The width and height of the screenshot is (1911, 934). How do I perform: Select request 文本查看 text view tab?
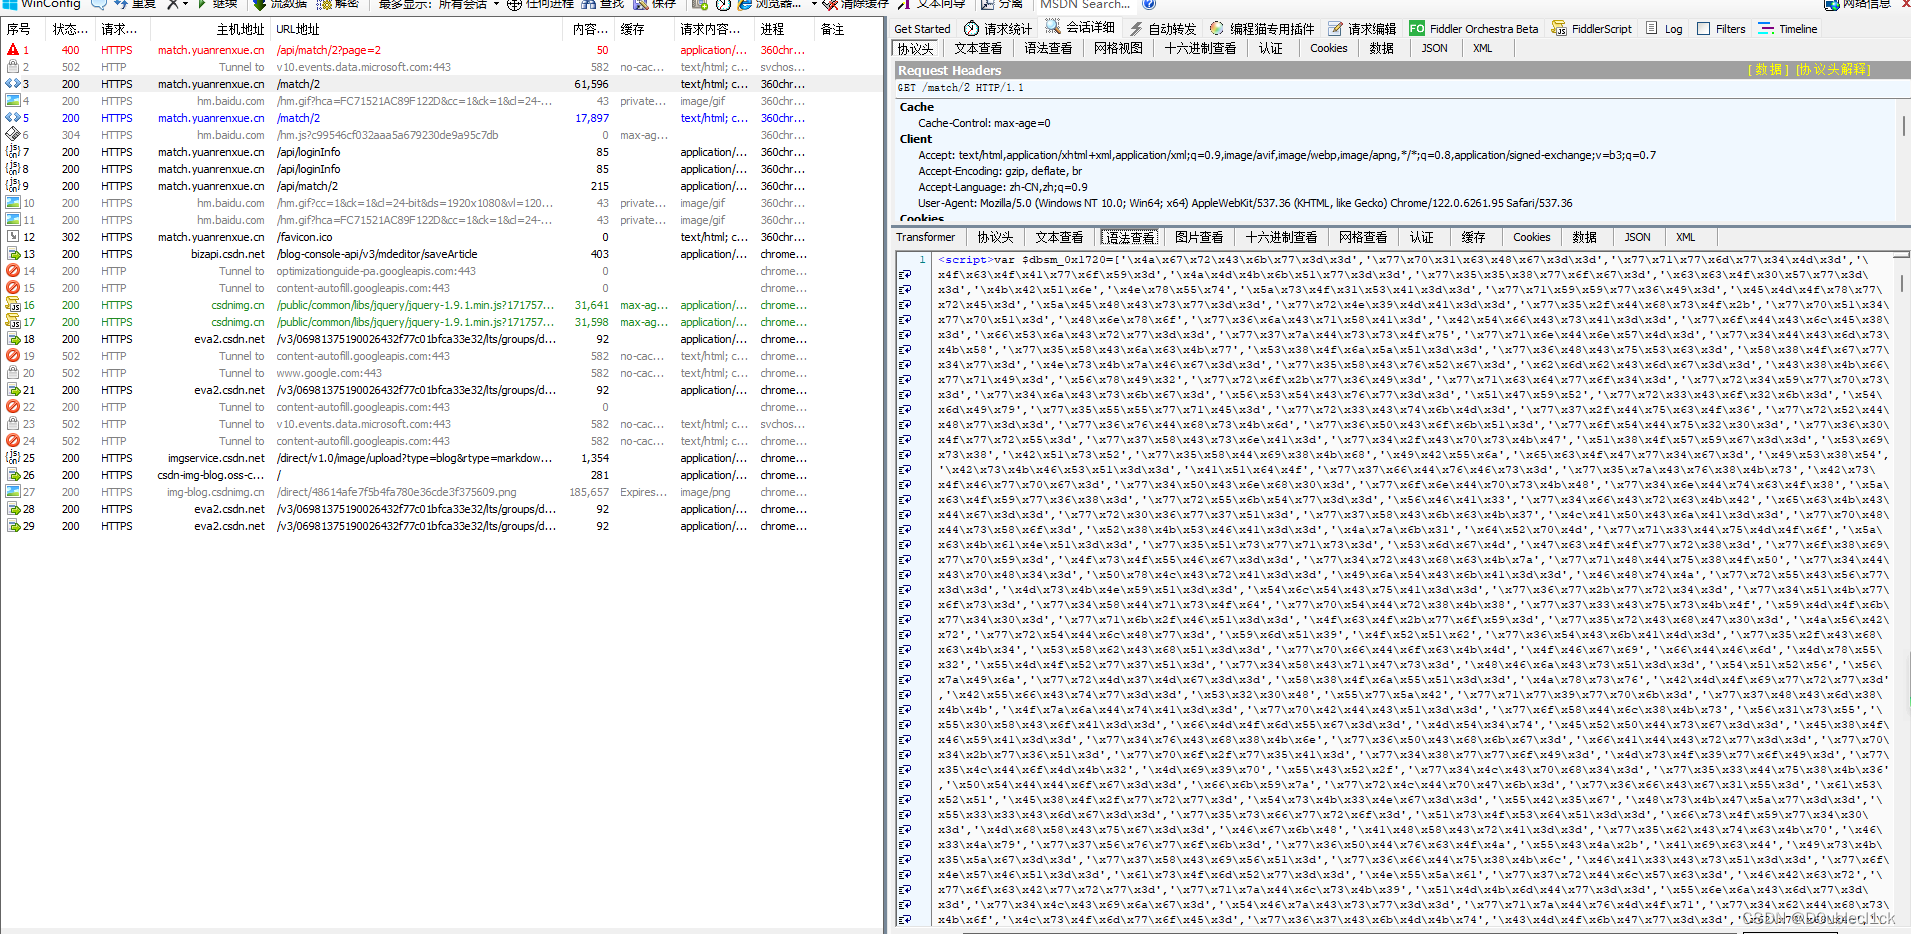click(978, 48)
